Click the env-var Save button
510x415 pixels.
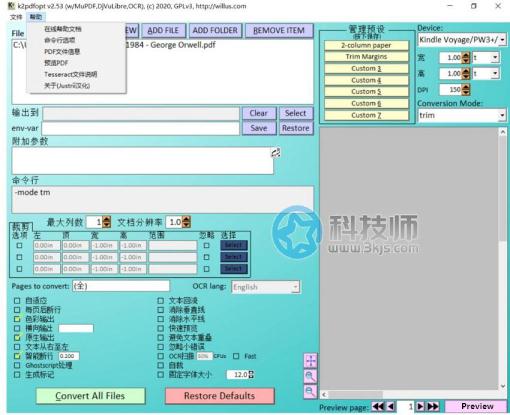[x=259, y=128]
